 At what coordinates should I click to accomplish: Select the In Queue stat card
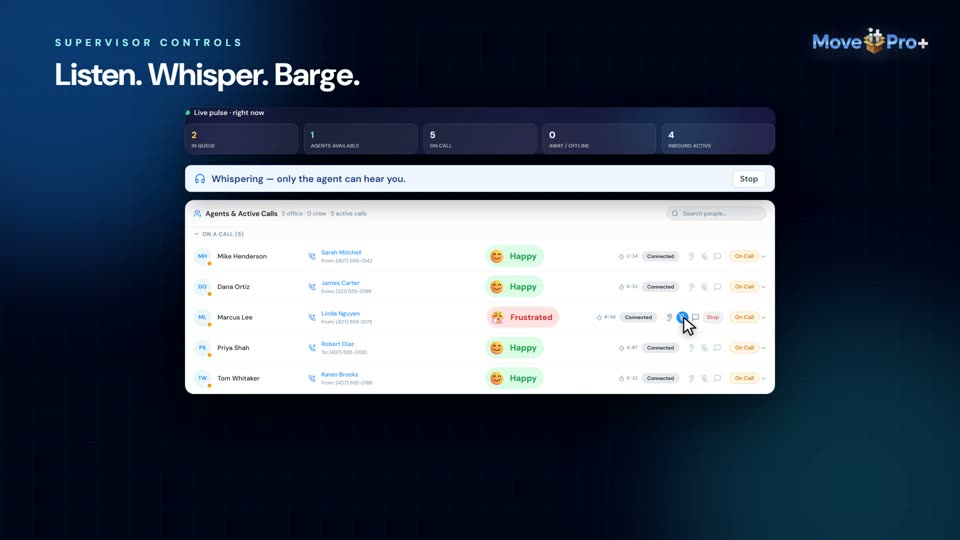(x=241, y=138)
